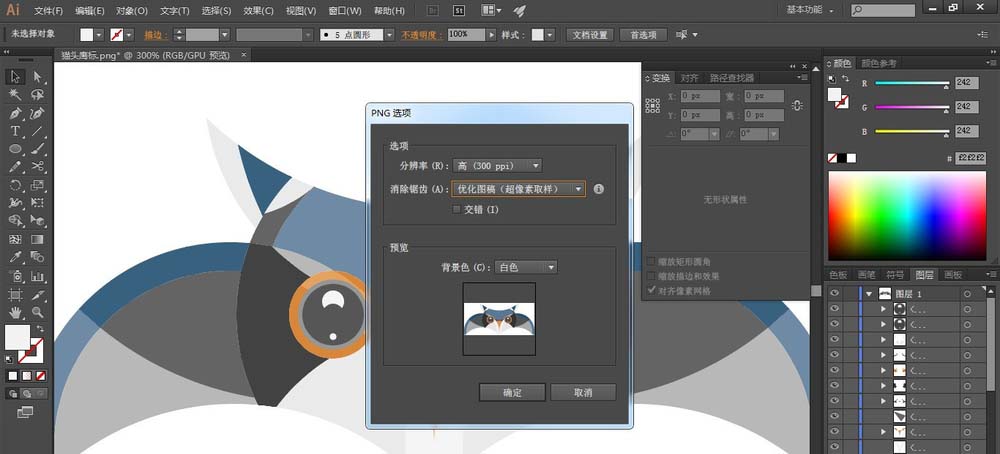Open the 效果(C) menu
1000x454 pixels.
pos(259,11)
